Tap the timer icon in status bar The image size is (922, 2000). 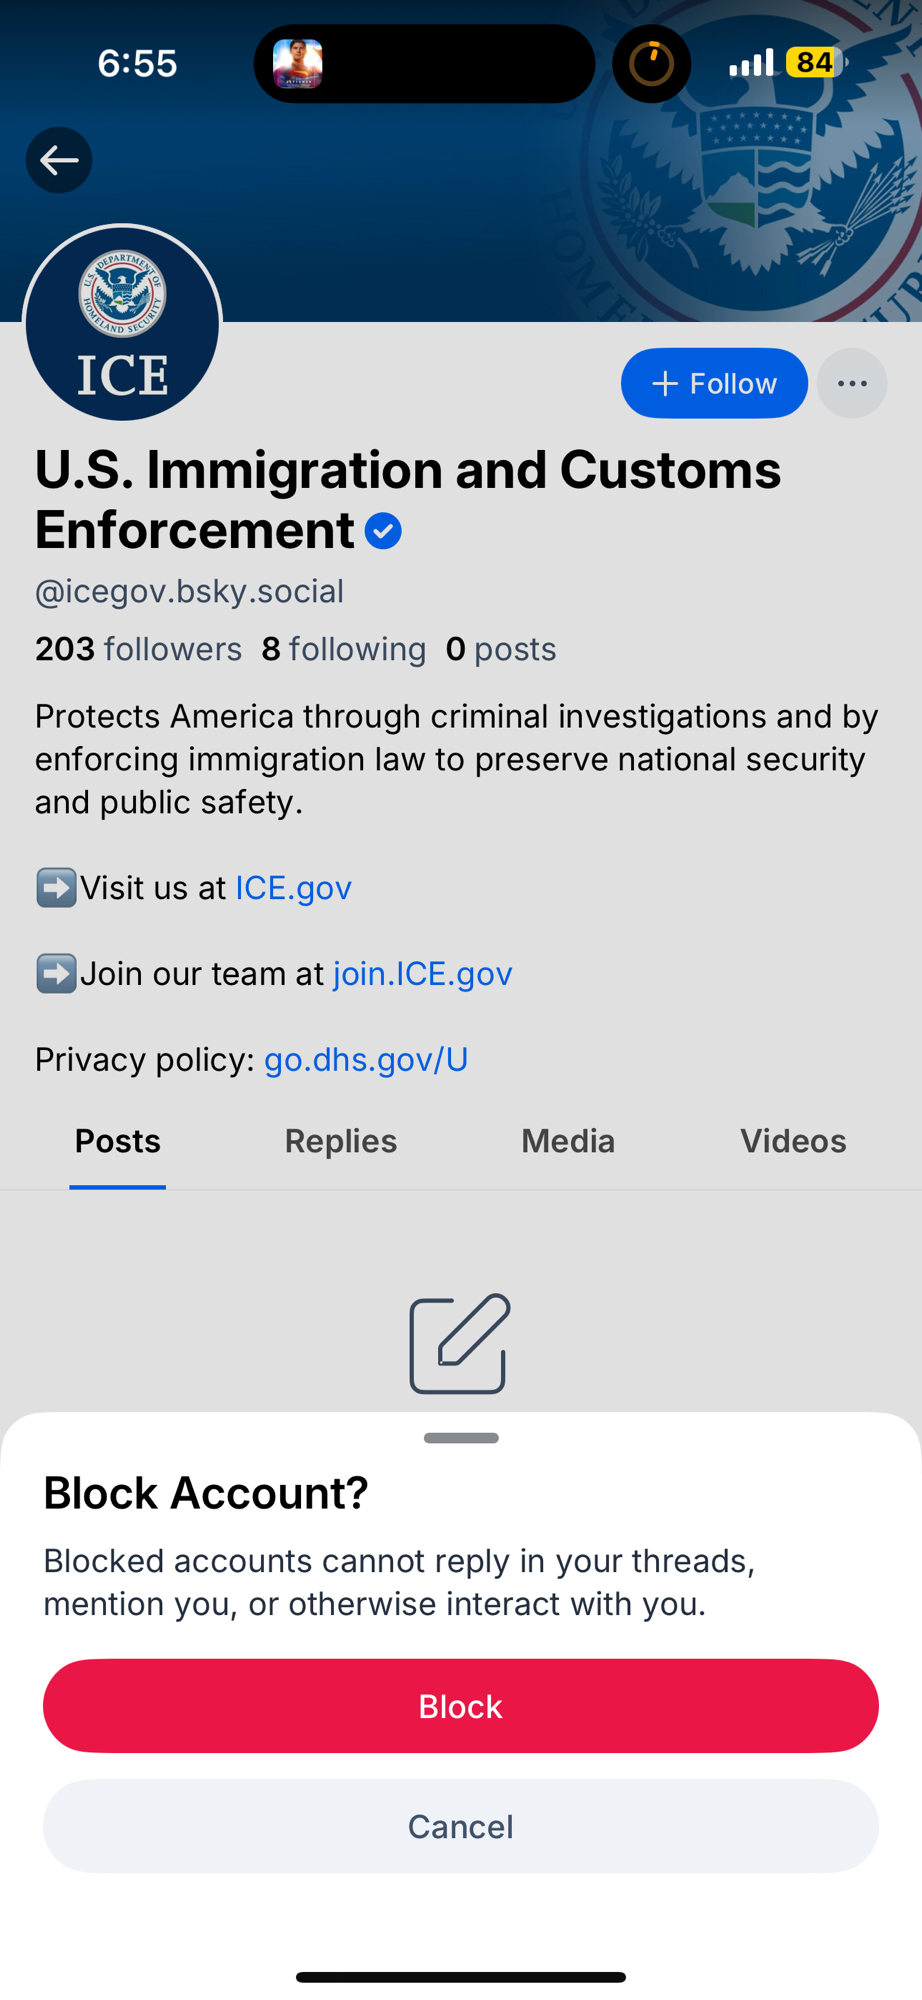[651, 64]
